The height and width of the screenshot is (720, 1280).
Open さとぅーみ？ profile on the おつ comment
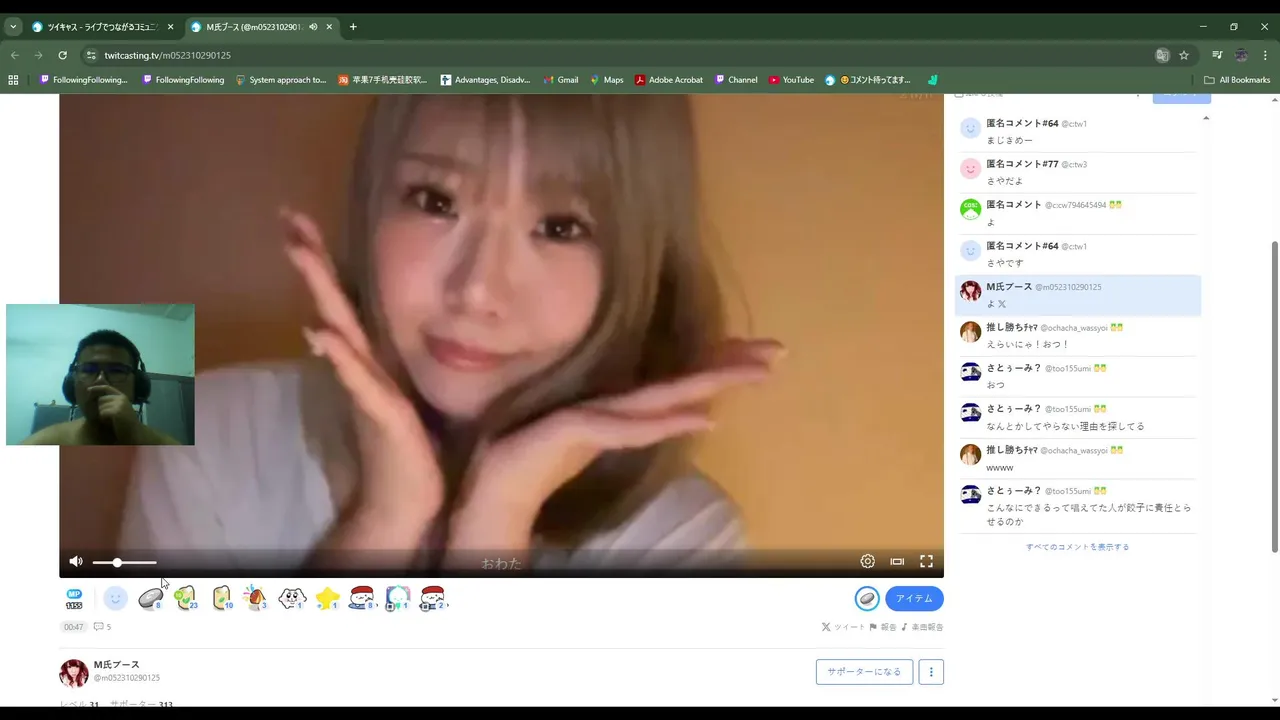coord(1014,368)
